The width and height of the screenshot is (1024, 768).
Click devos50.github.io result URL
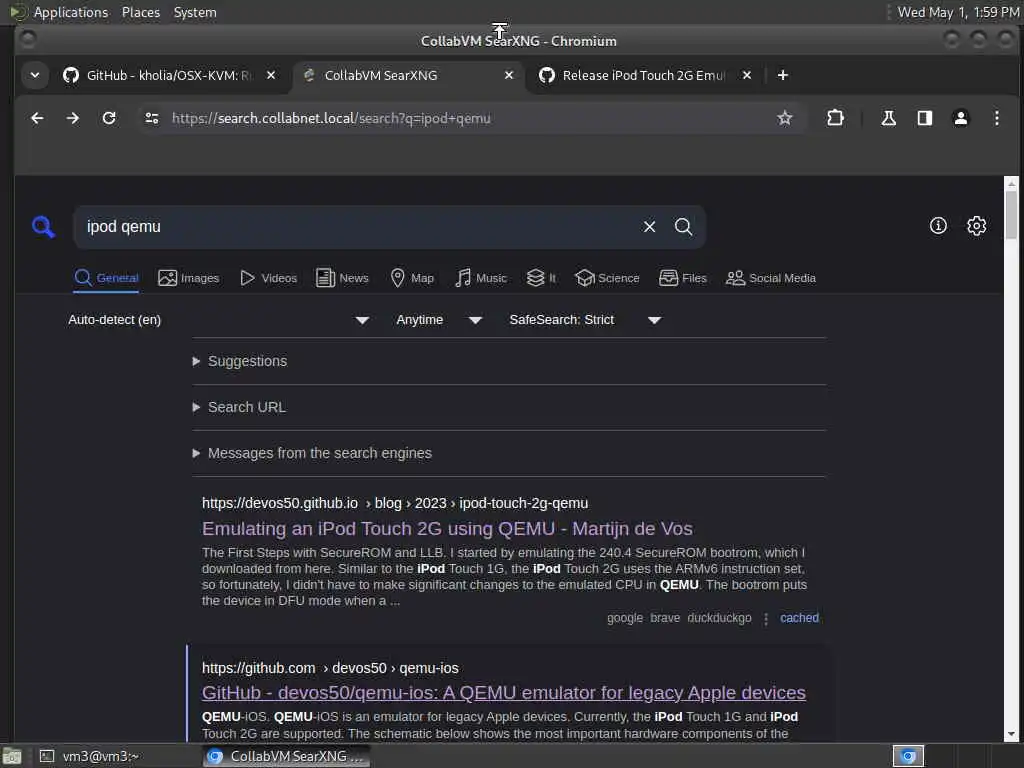[394, 504]
